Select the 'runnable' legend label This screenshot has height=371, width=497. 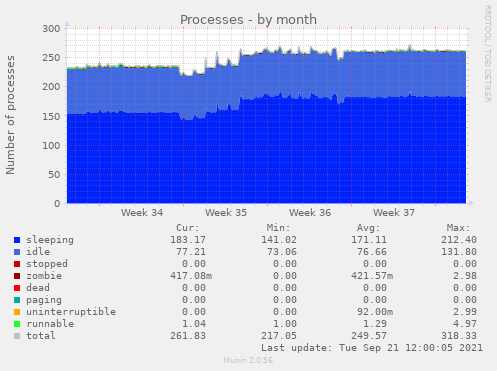pos(50,324)
